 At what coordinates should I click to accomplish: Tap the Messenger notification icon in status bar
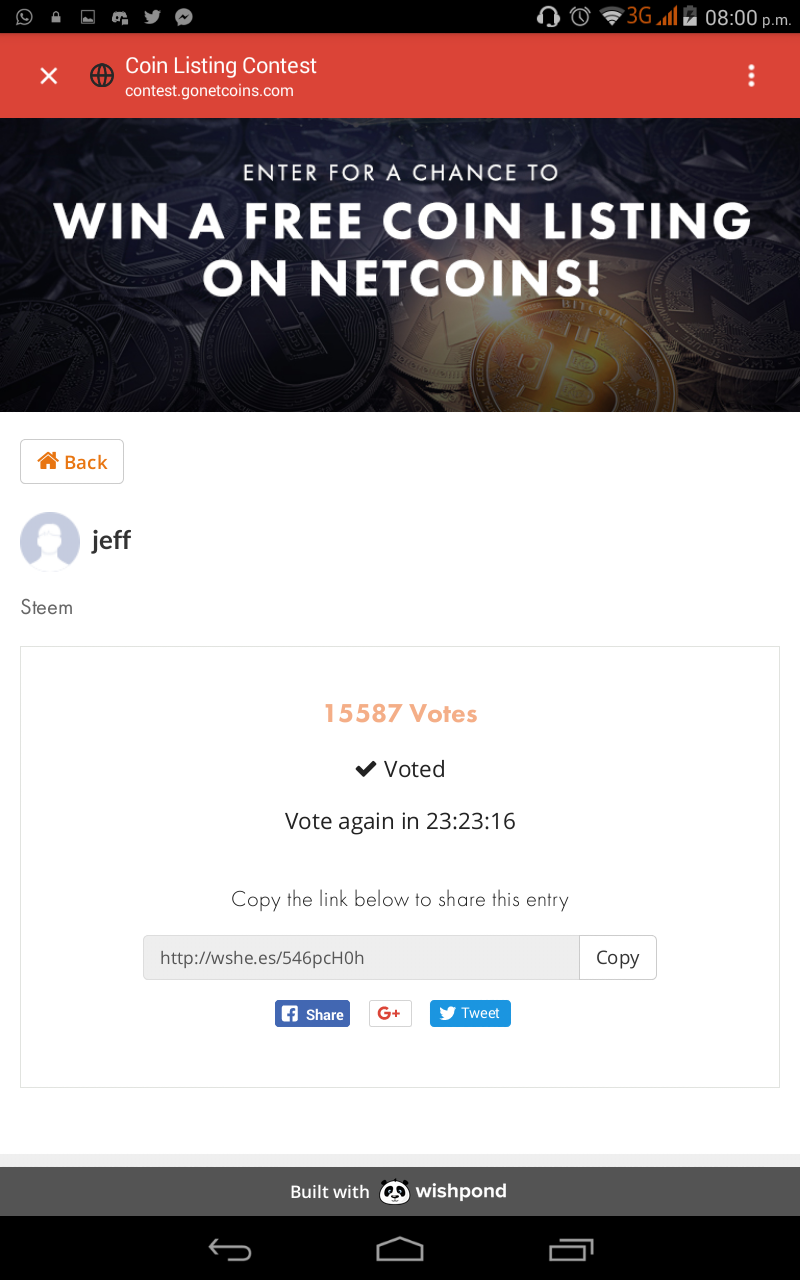point(184,16)
